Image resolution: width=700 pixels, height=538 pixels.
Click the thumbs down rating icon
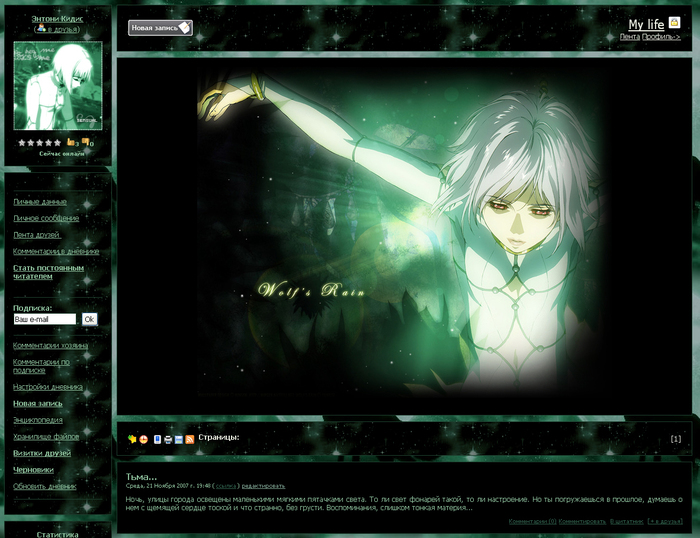[86, 142]
